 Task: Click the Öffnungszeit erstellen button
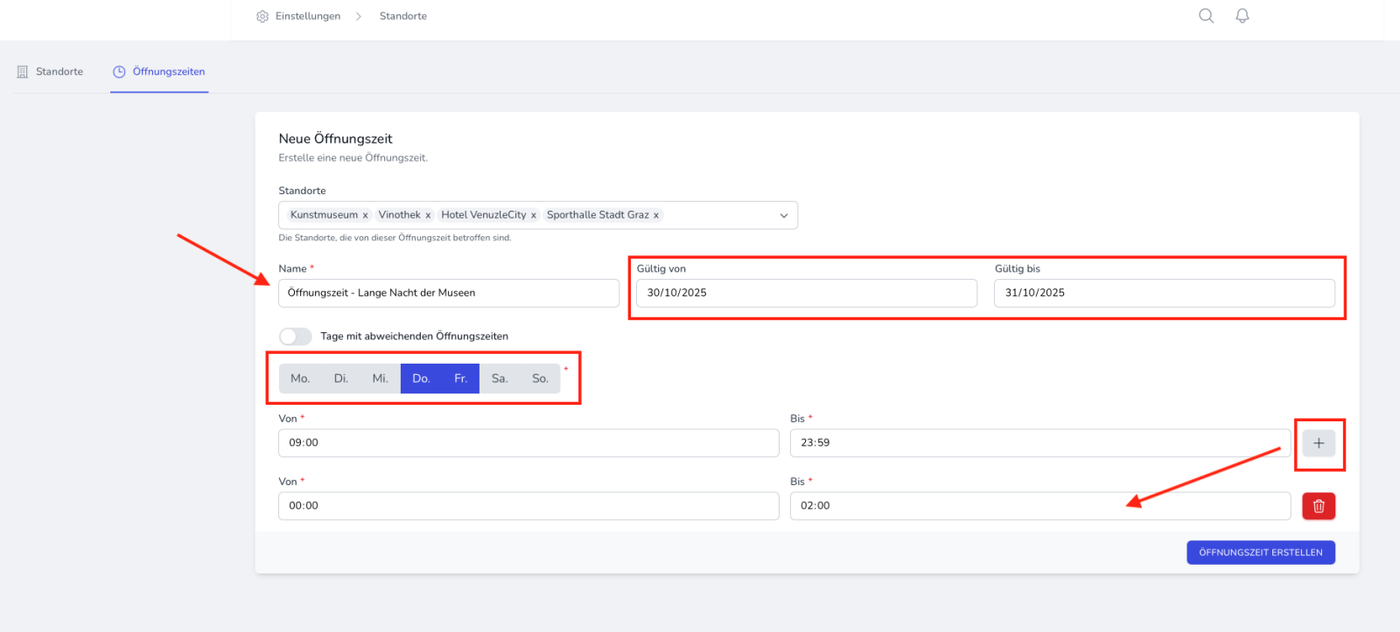pos(1260,552)
